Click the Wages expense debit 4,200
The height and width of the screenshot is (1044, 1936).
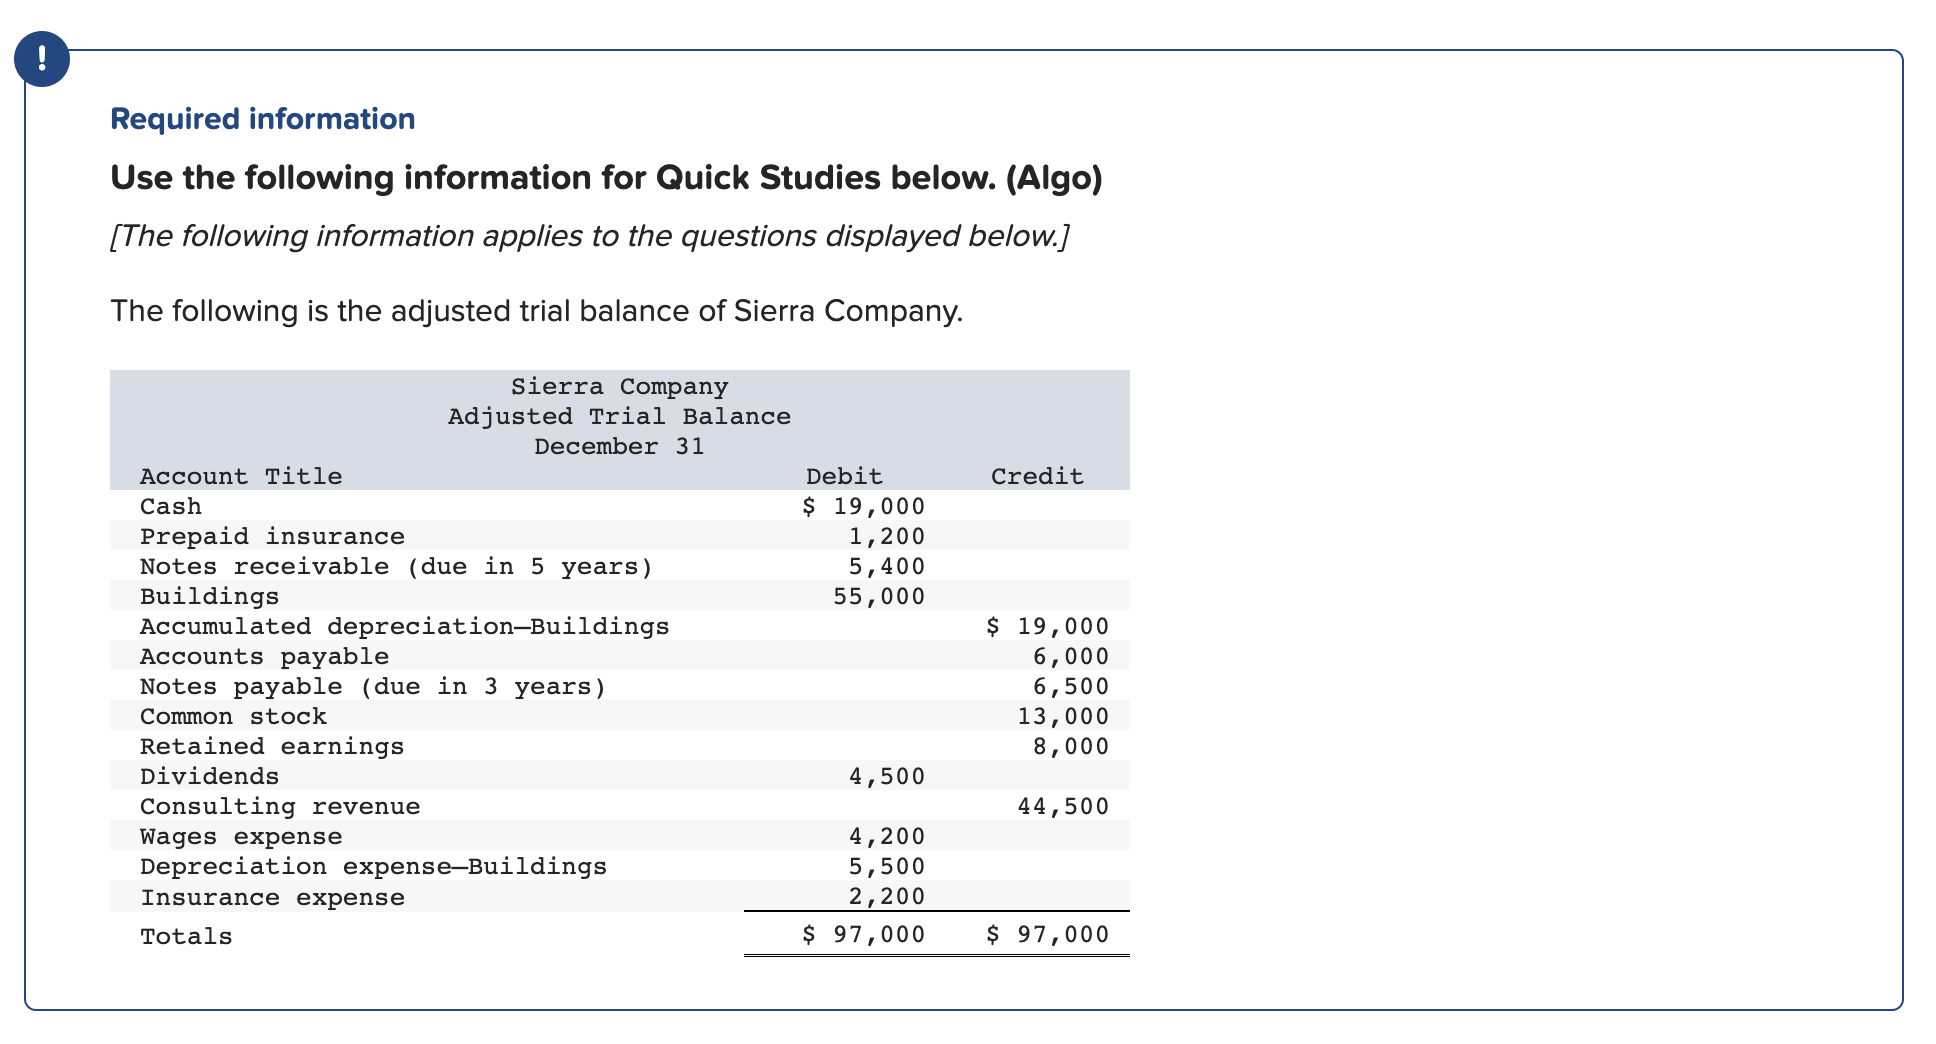888,837
